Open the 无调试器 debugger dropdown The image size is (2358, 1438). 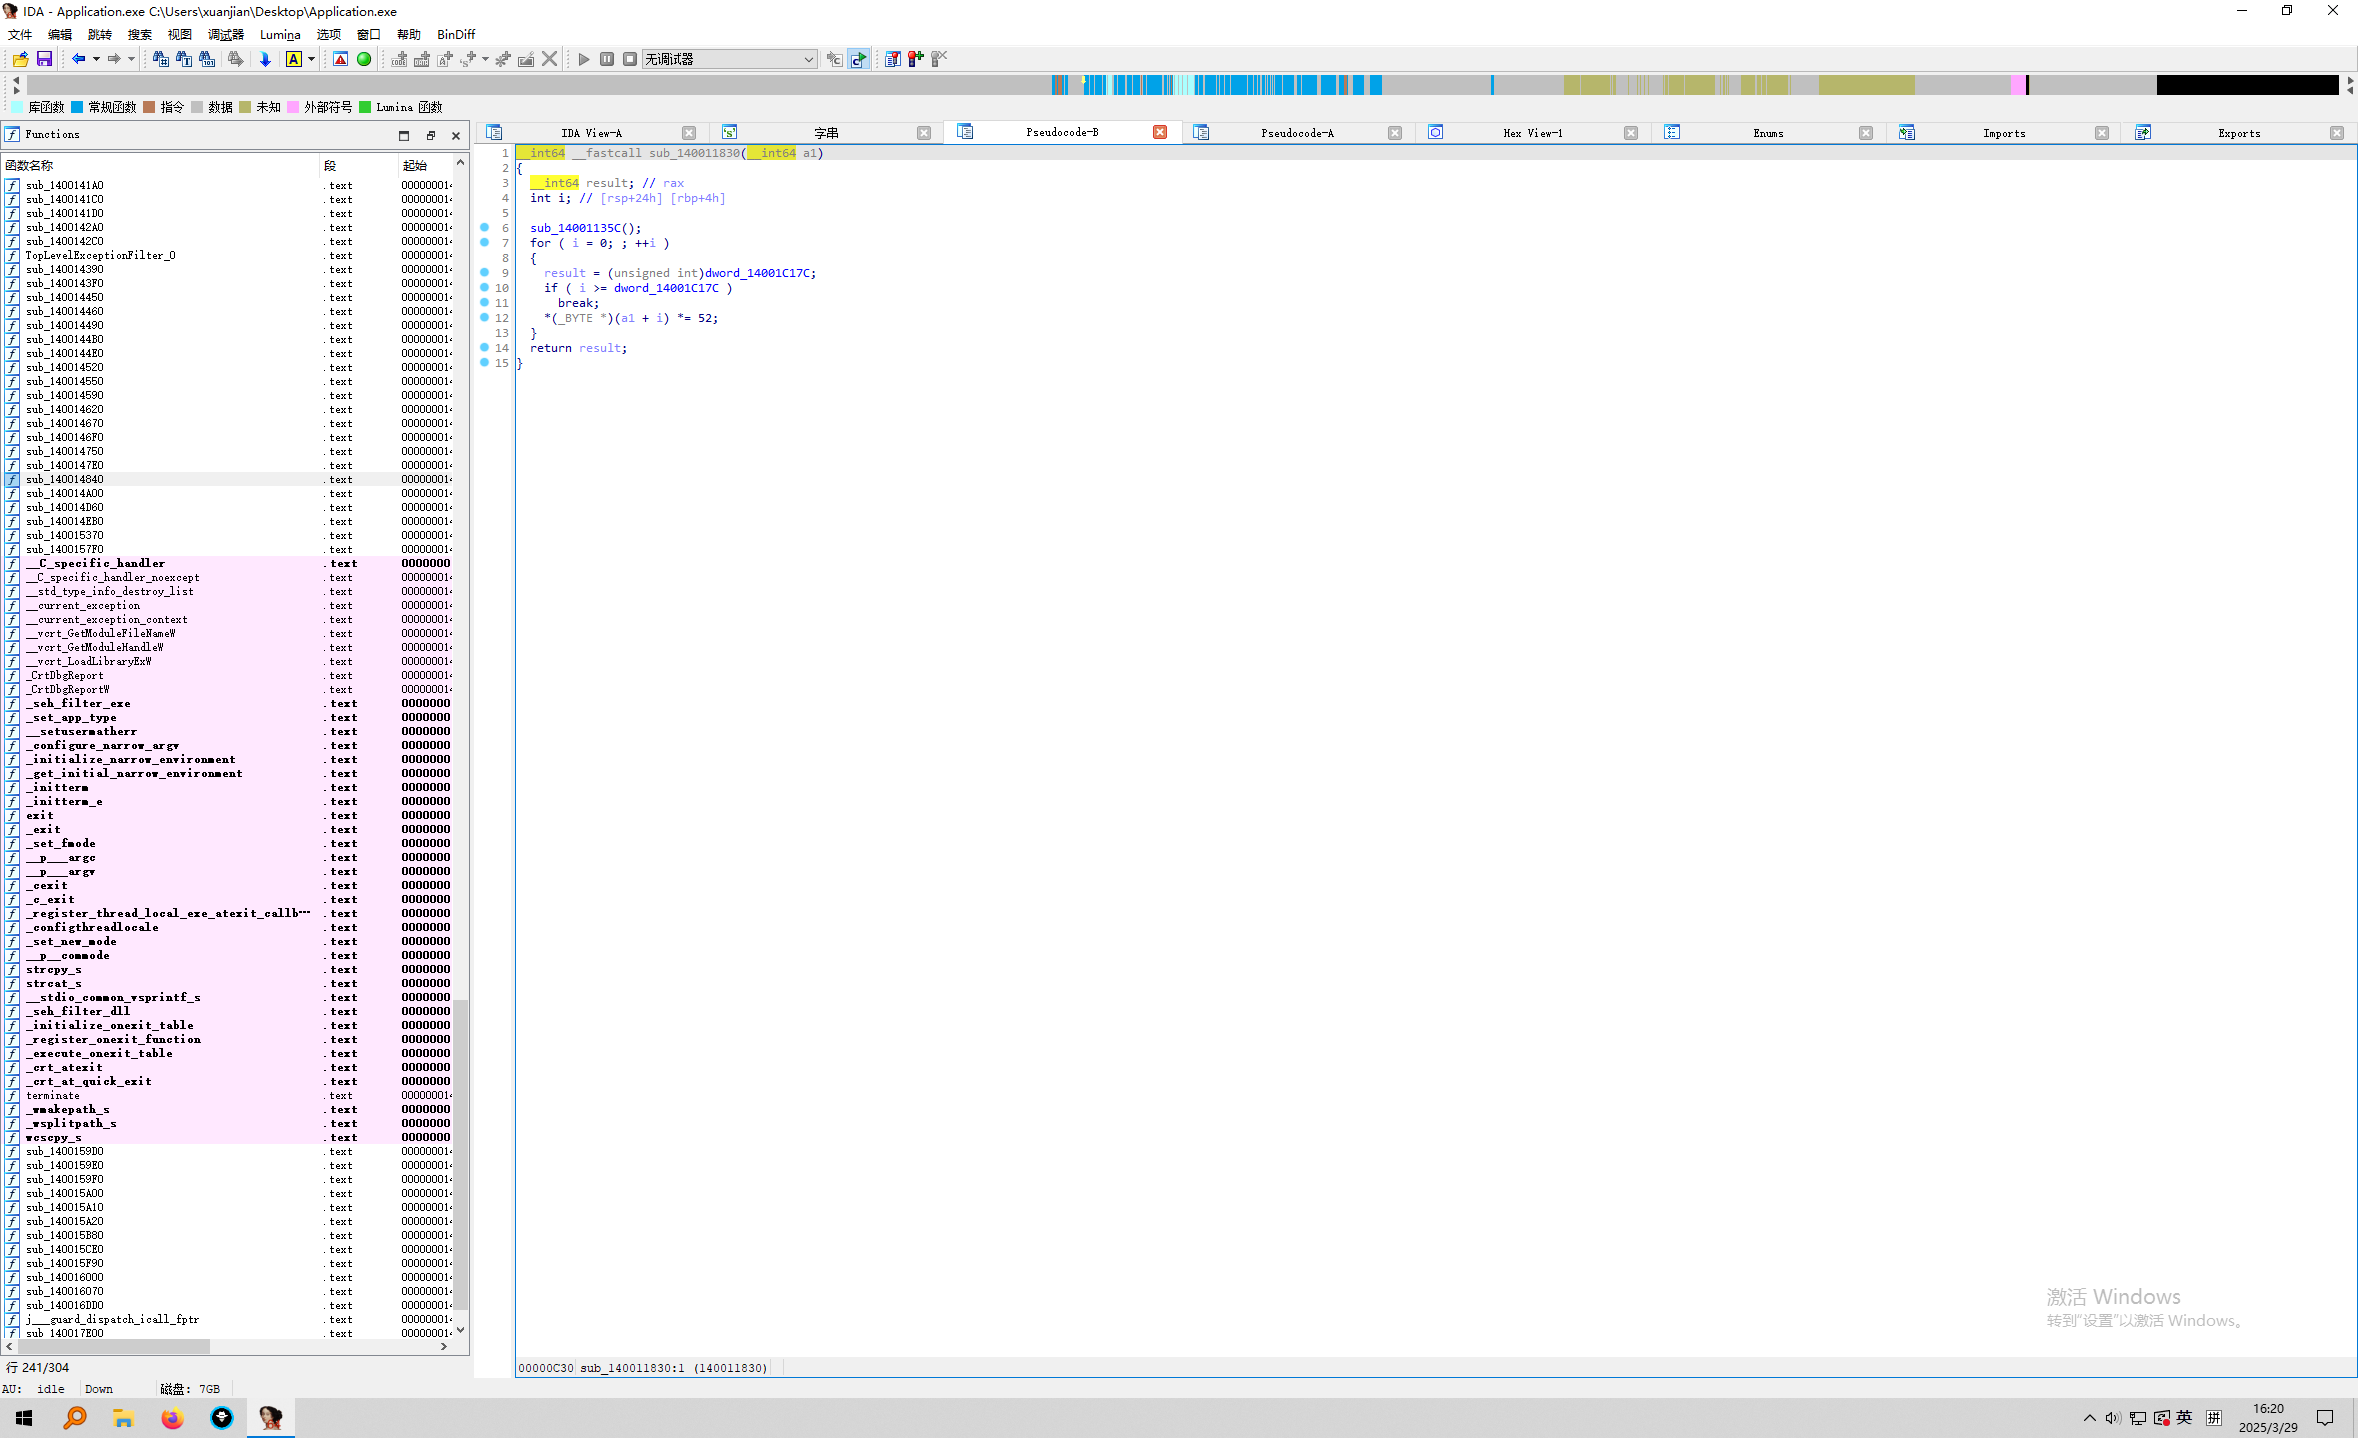tap(808, 59)
